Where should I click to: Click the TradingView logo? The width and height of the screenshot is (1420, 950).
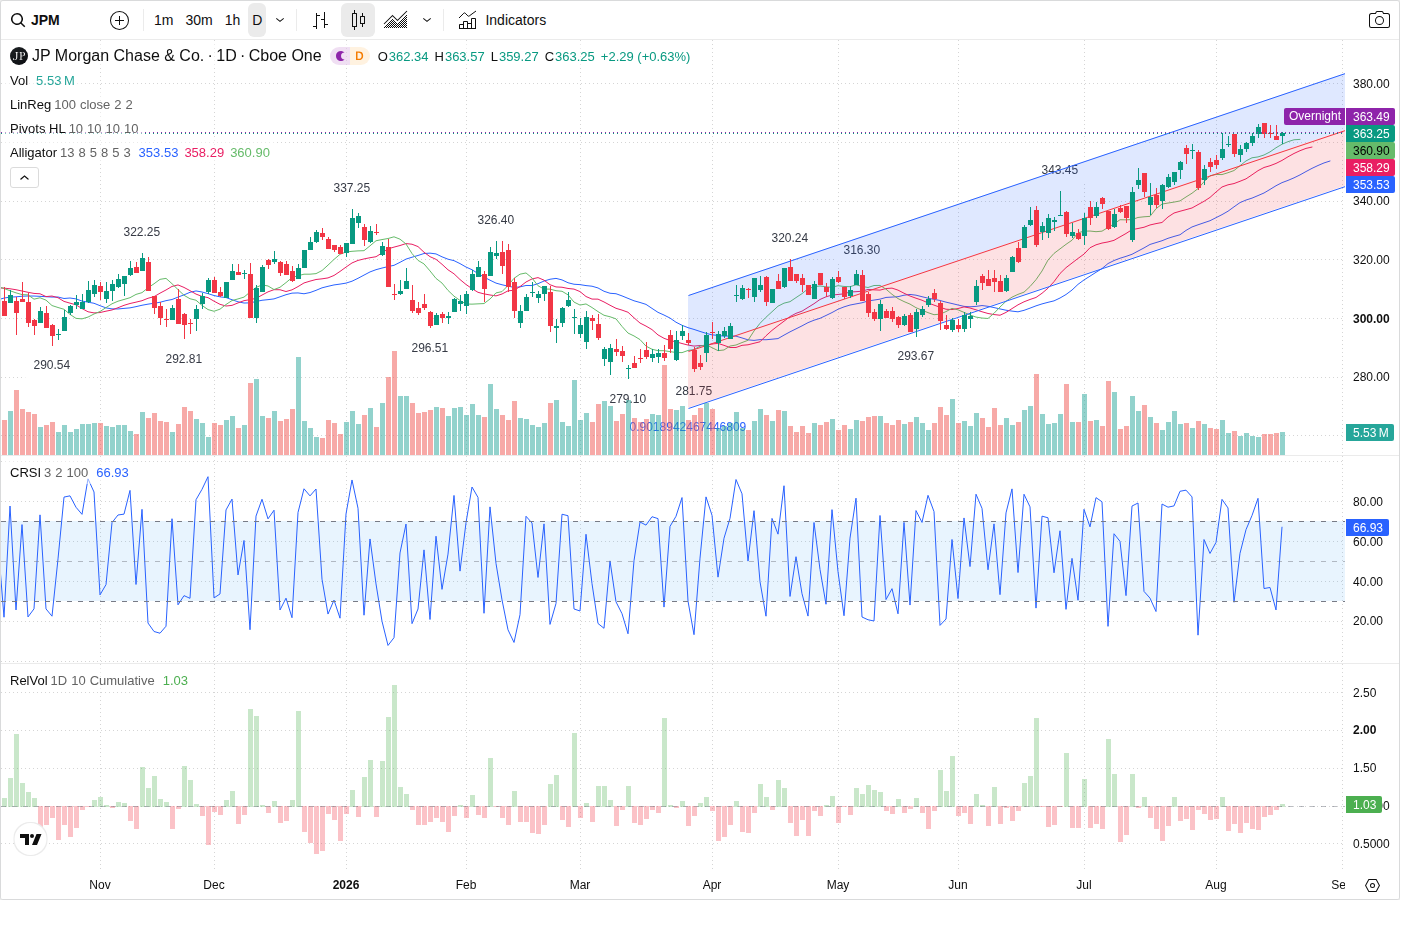(x=31, y=839)
